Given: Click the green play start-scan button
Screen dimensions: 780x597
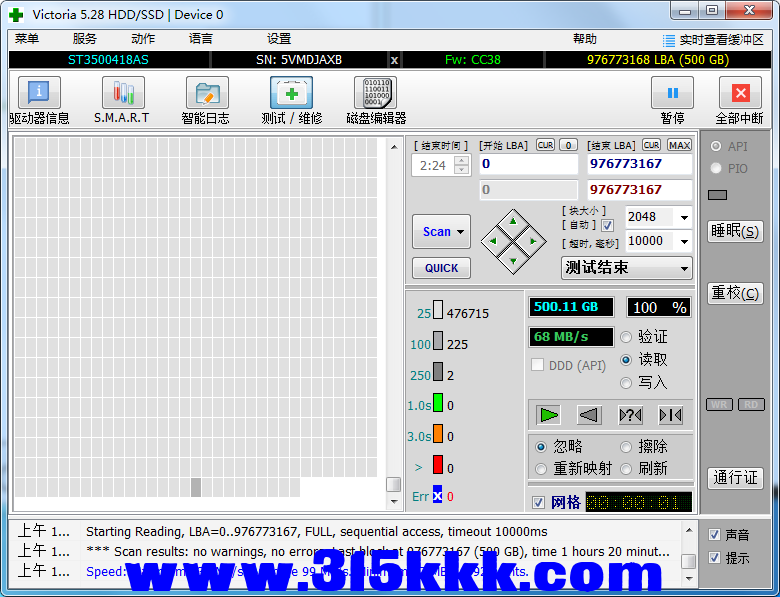Looking at the screenshot, I should (549, 415).
